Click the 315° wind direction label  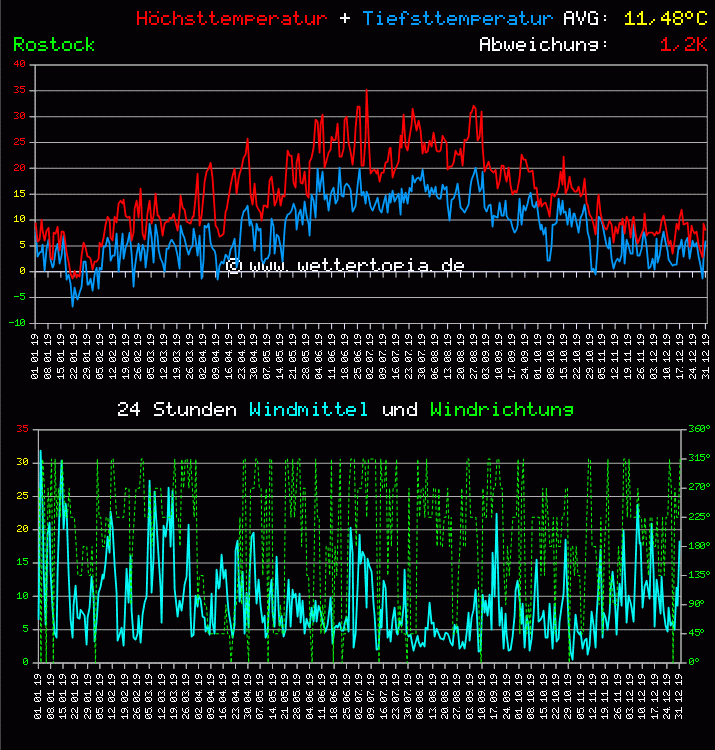pyautogui.click(x=699, y=458)
